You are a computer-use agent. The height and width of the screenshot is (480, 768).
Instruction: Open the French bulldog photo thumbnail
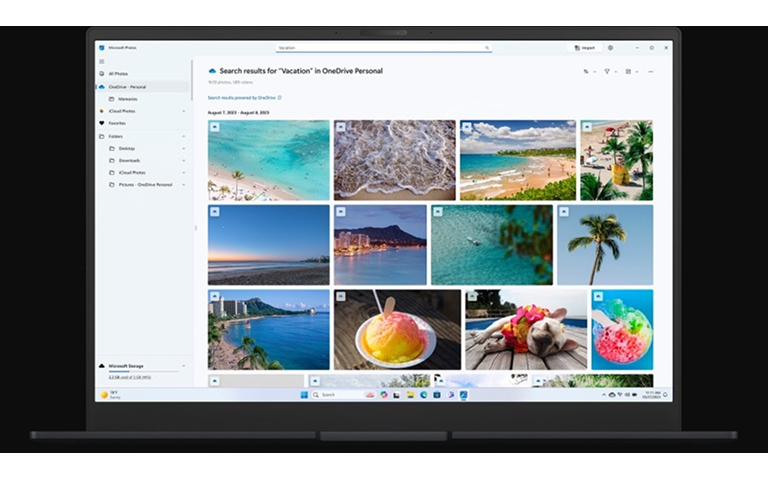coord(526,330)
